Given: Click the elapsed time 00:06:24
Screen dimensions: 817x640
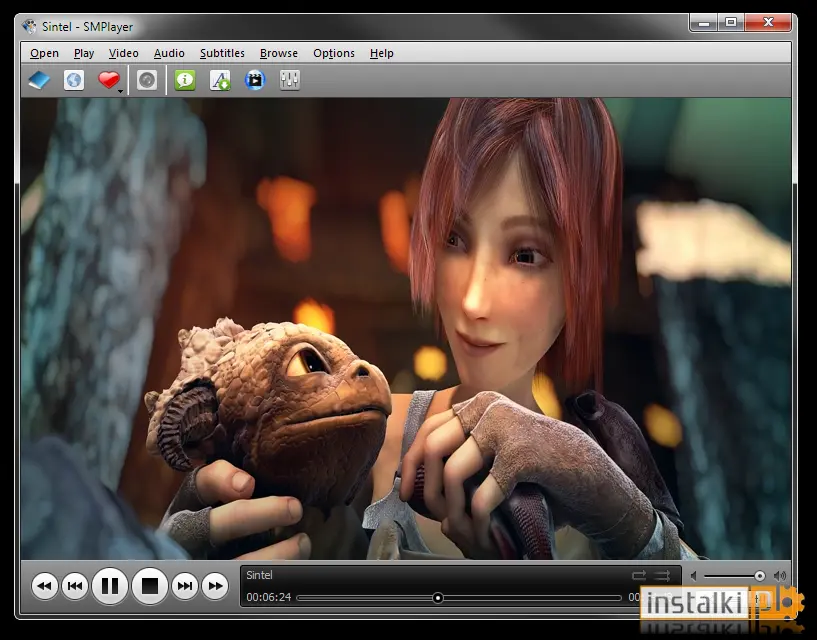Looking at the screenshot, I should (268, 597).
